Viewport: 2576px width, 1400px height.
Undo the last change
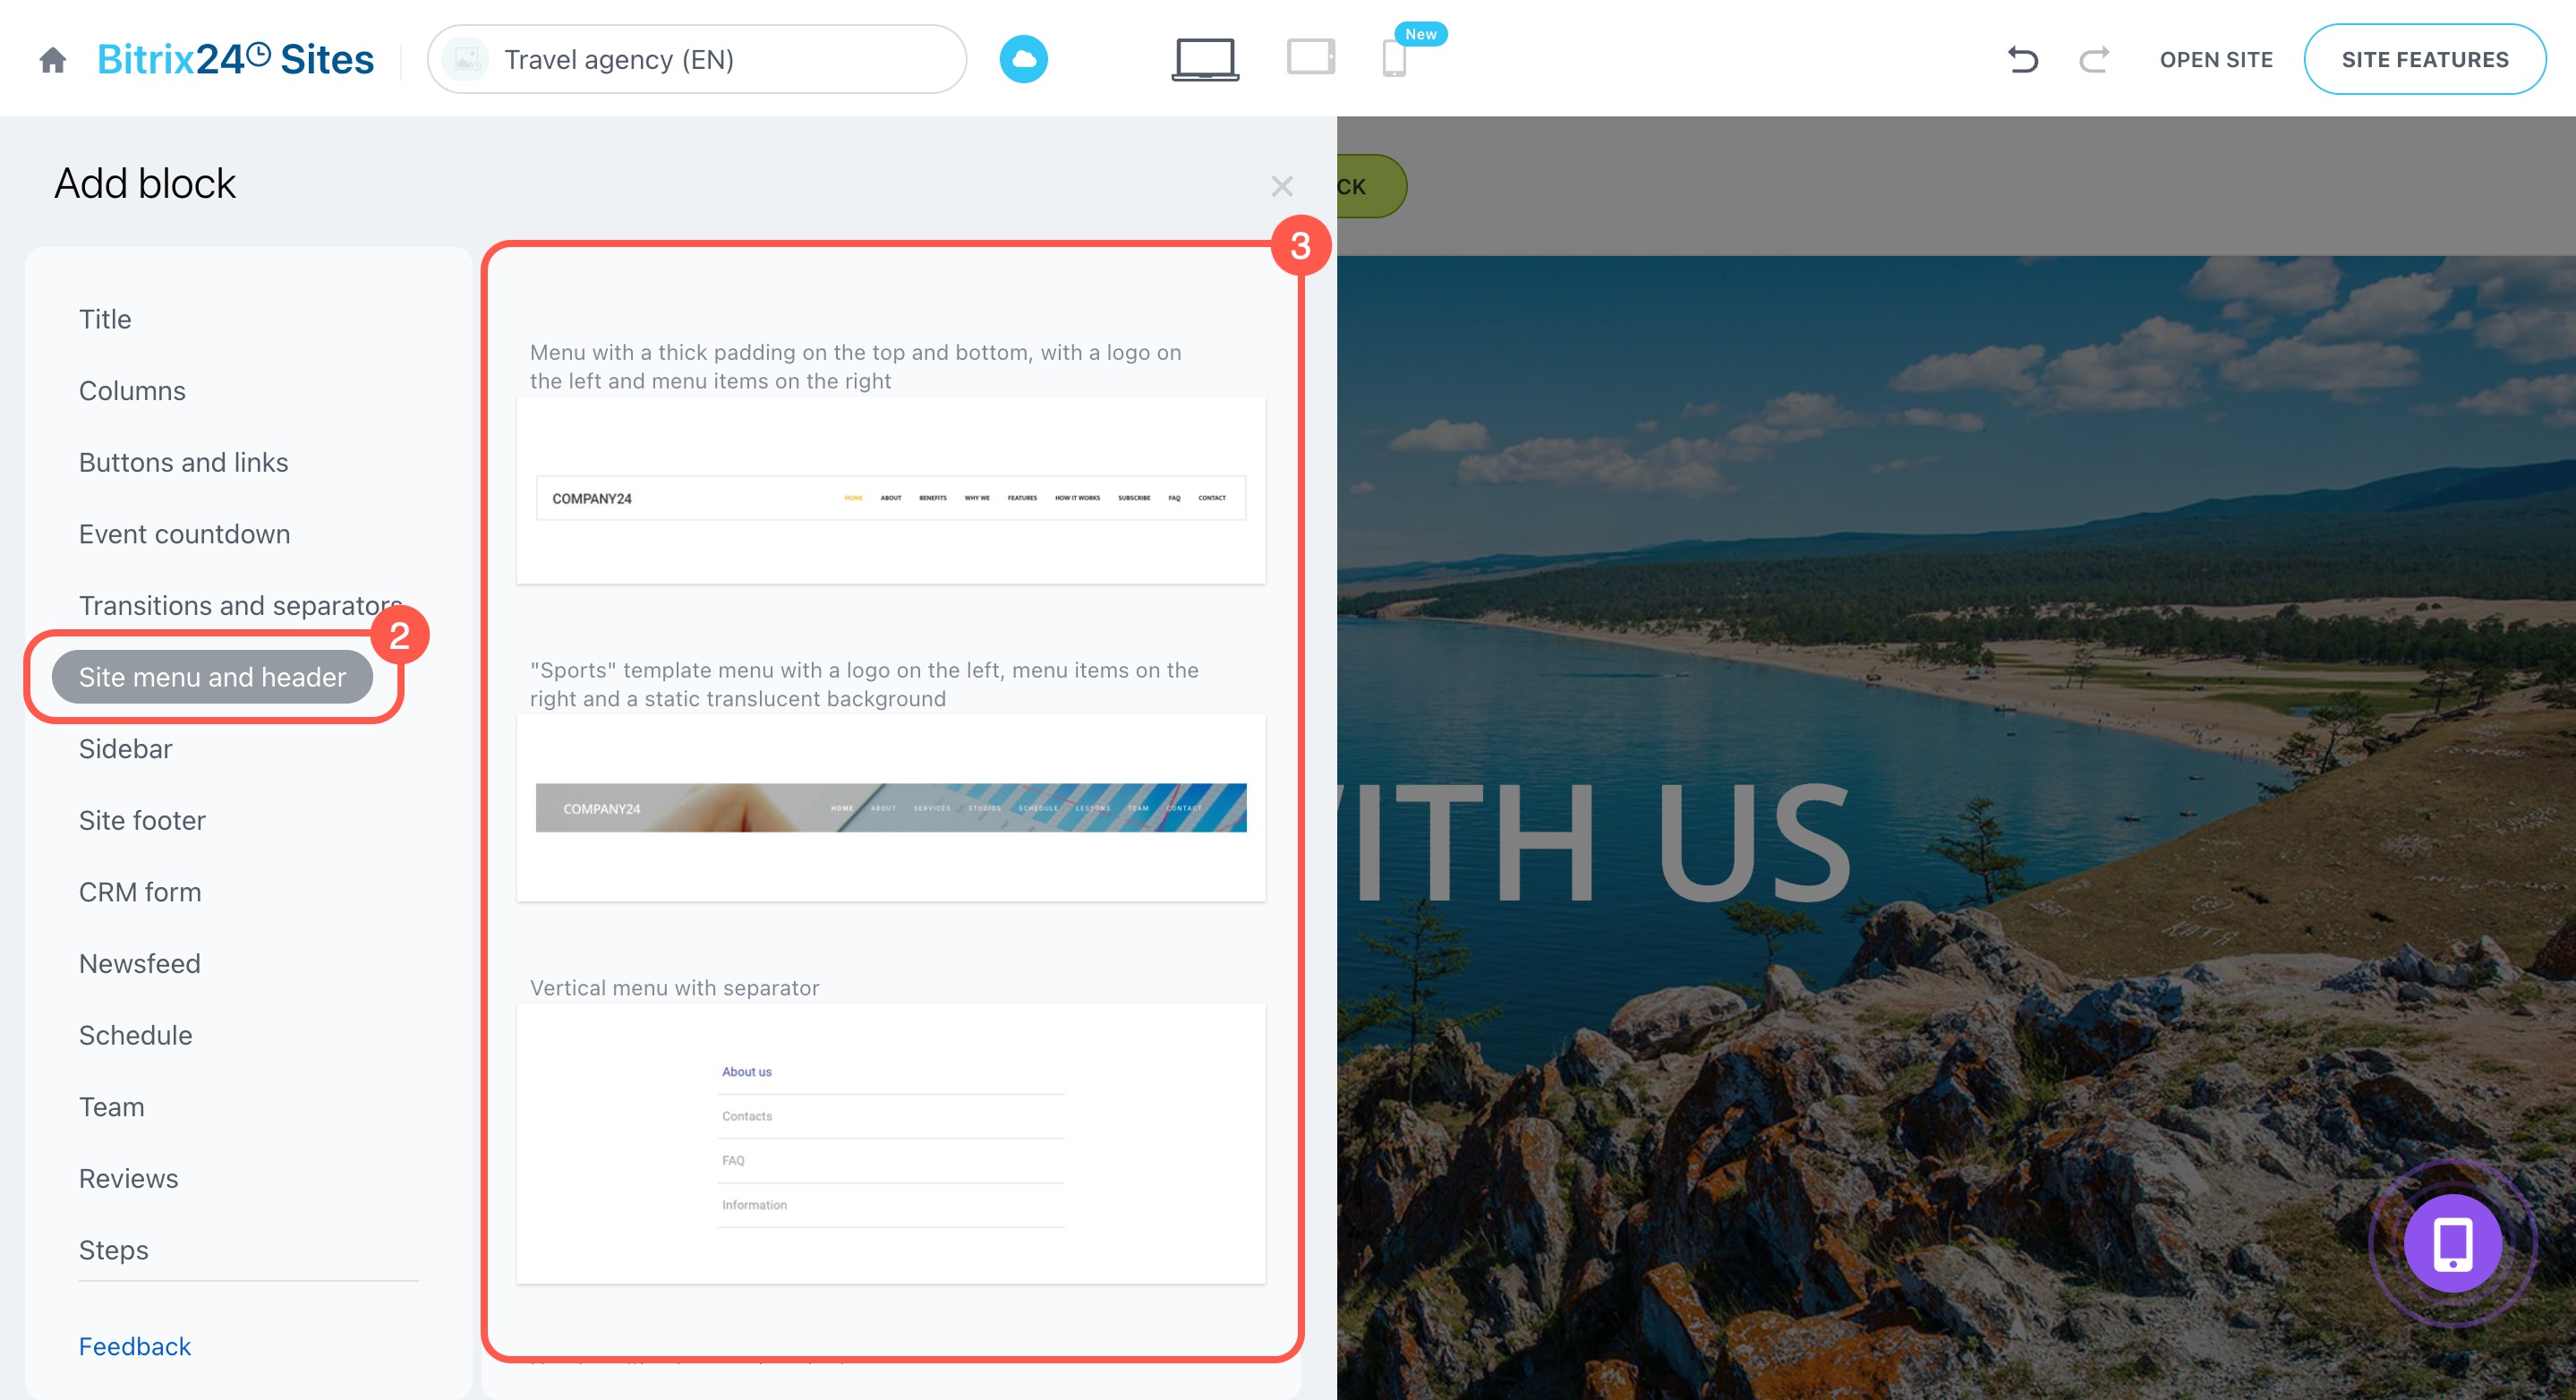click(x=2022, y=60)
